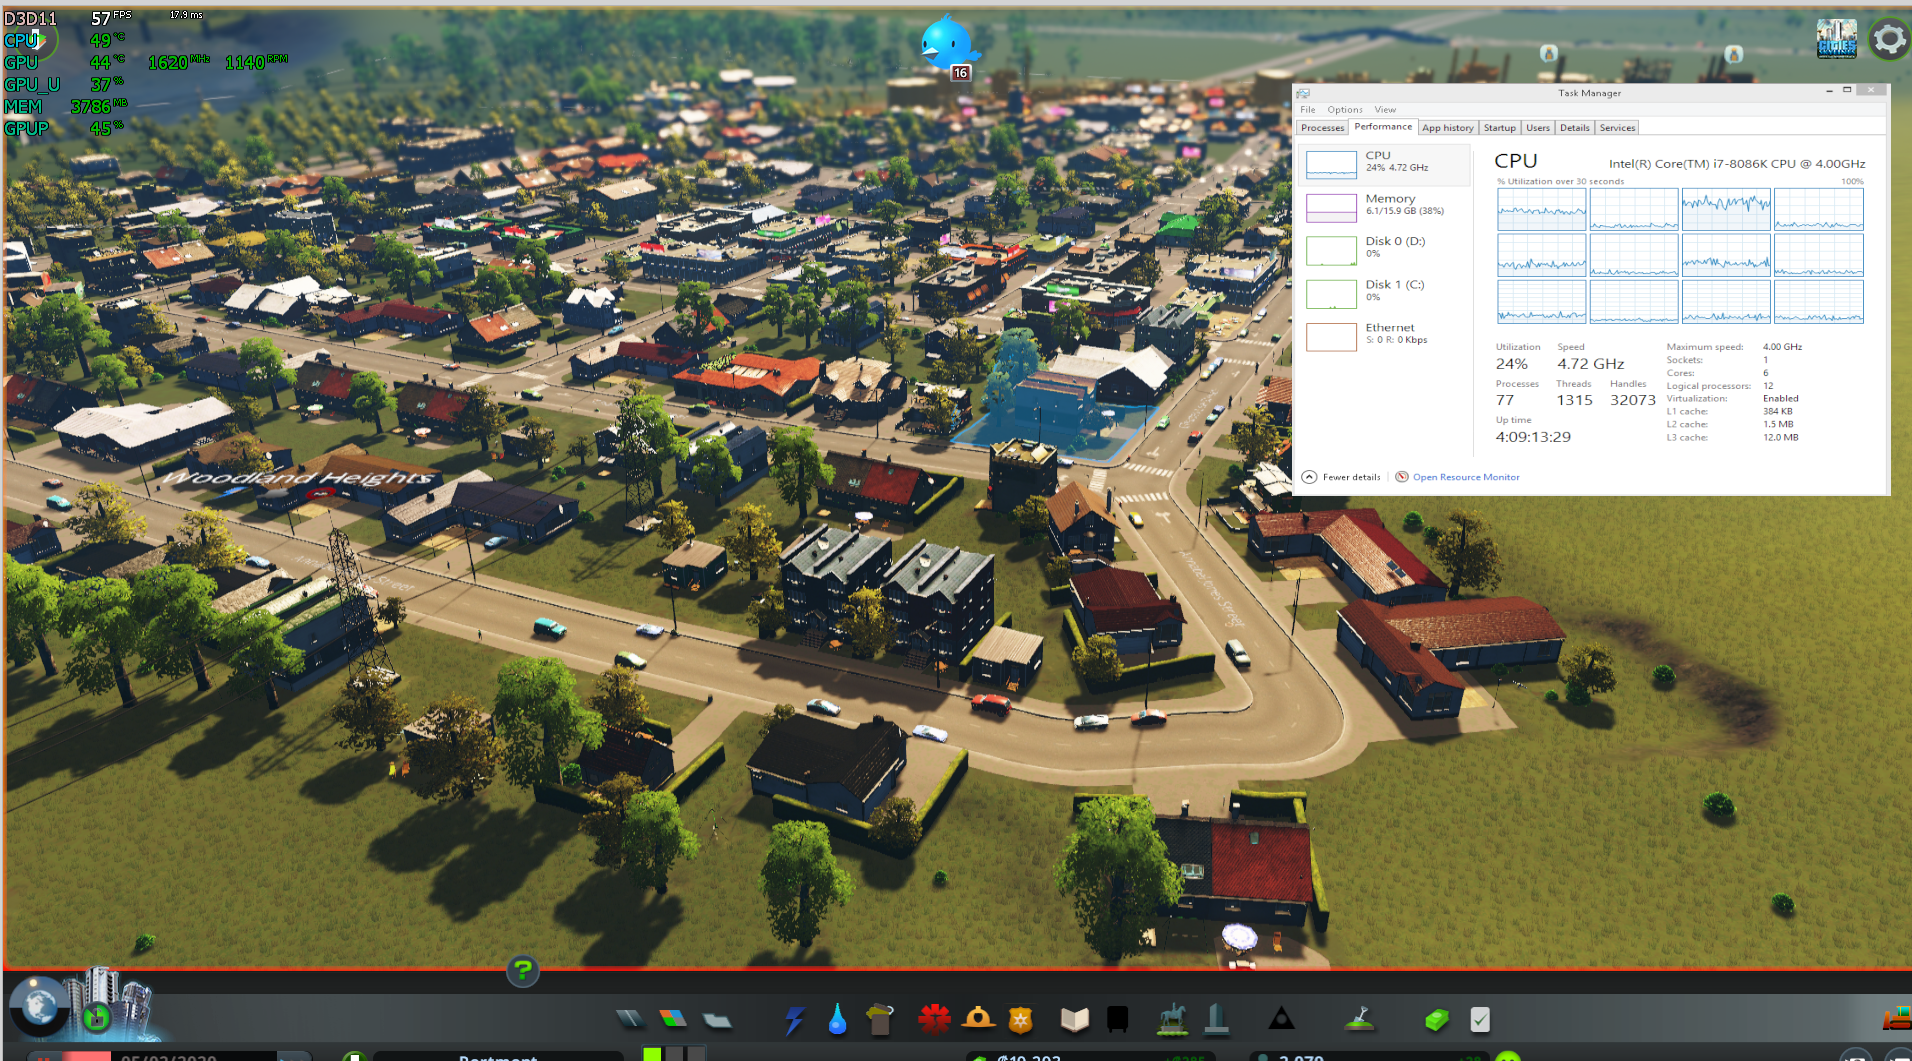The image size is (1912, 1061).
Task: Switch to the Users tab
Action: [1537, 128]
